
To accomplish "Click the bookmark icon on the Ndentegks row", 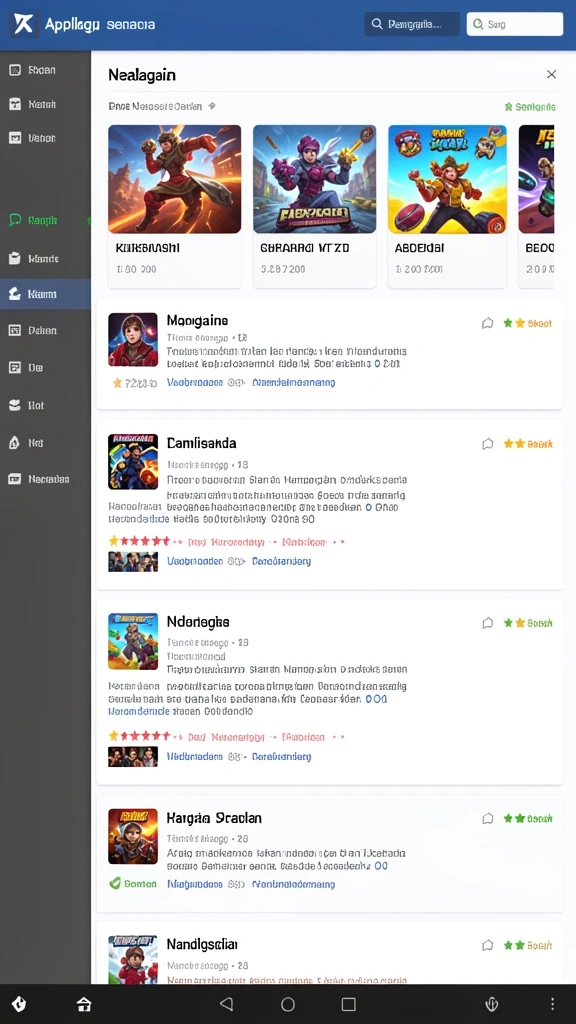I will click(x=487, y=623).
